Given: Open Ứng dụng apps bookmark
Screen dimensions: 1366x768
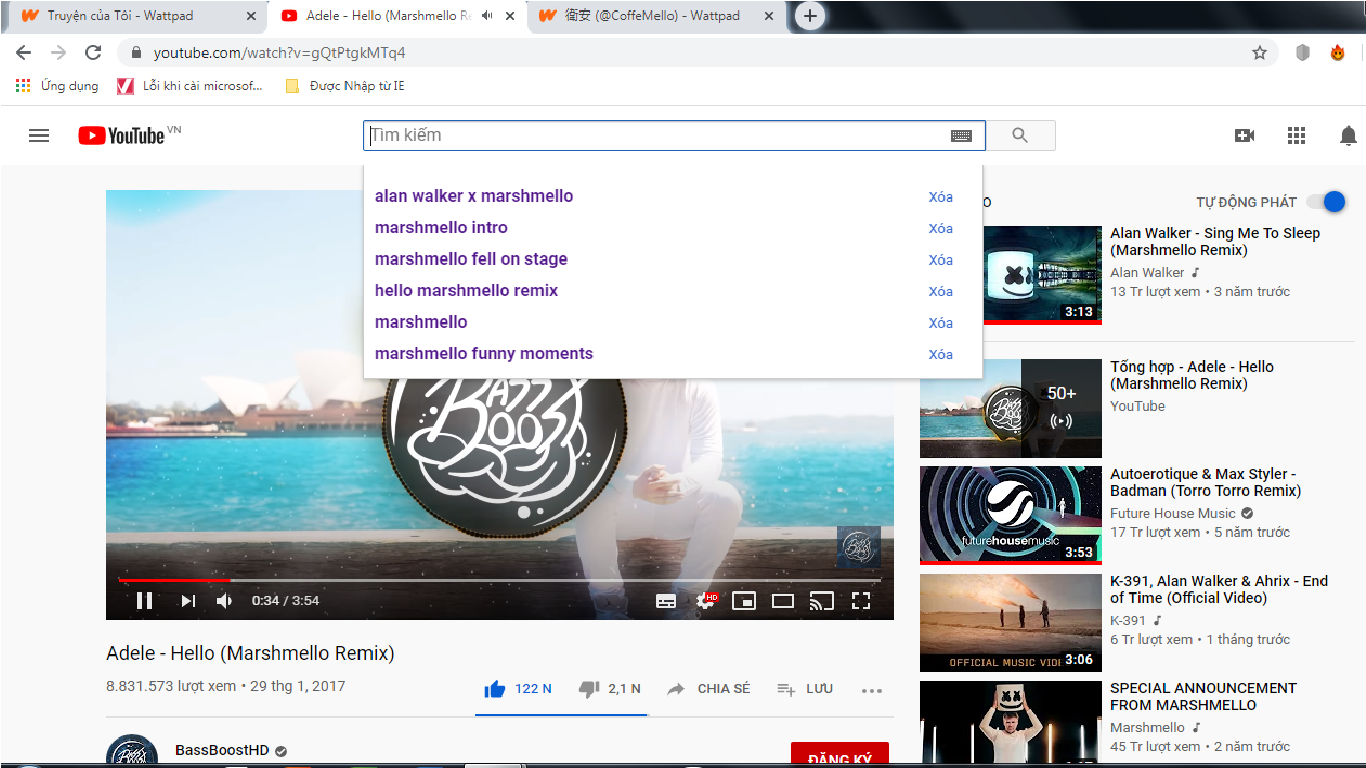Looking at the screenshot, I should (57, 86).
